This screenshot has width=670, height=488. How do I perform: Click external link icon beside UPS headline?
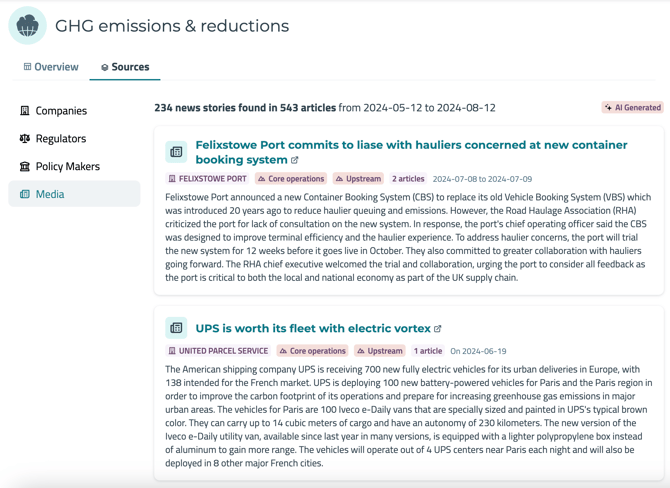point(437,329)
